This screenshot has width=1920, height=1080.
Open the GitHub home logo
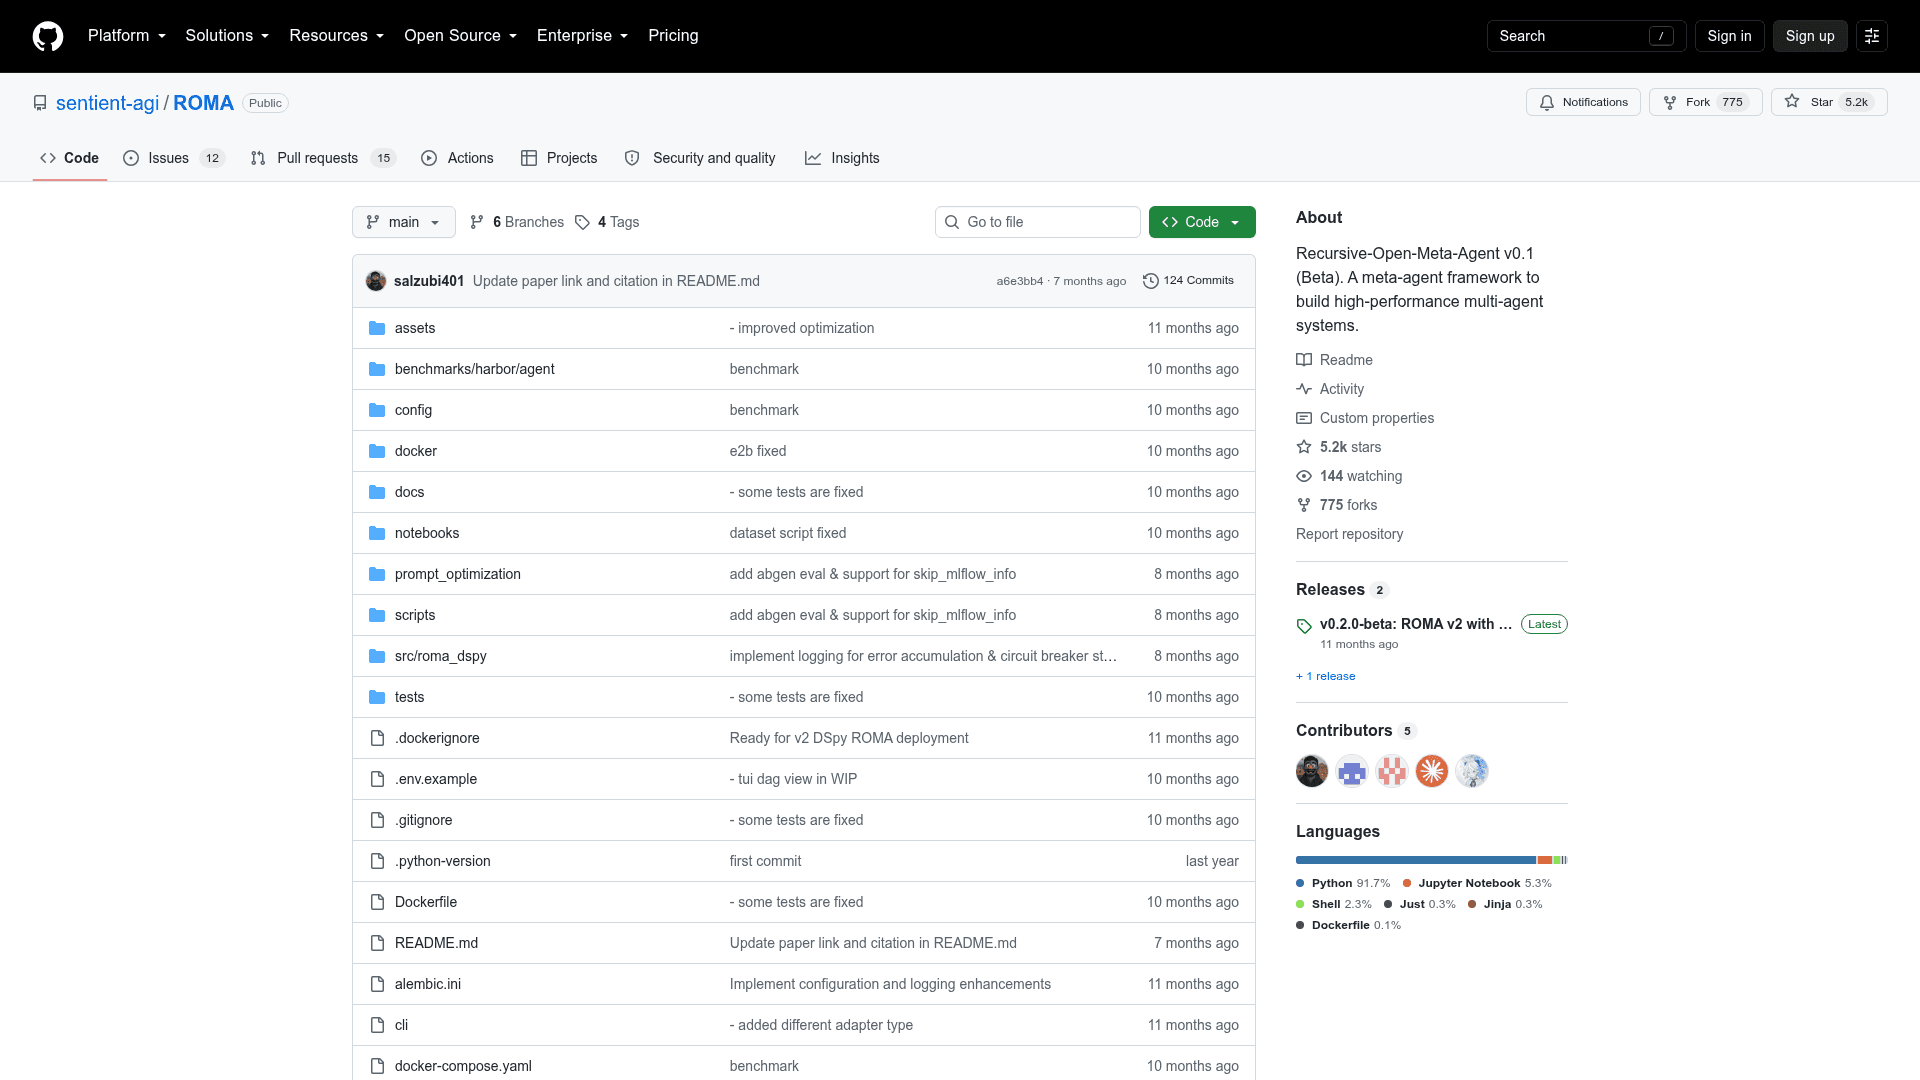click(x=48, y=36)
